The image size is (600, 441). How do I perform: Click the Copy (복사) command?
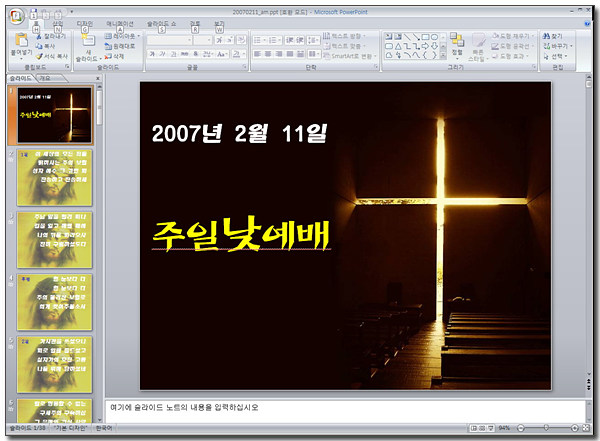(x=46, y=46)
